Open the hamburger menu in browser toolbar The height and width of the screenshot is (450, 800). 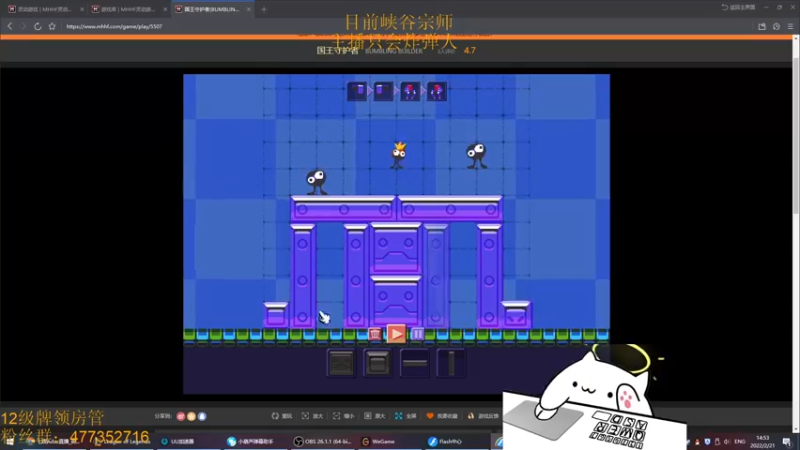(790, 26)
